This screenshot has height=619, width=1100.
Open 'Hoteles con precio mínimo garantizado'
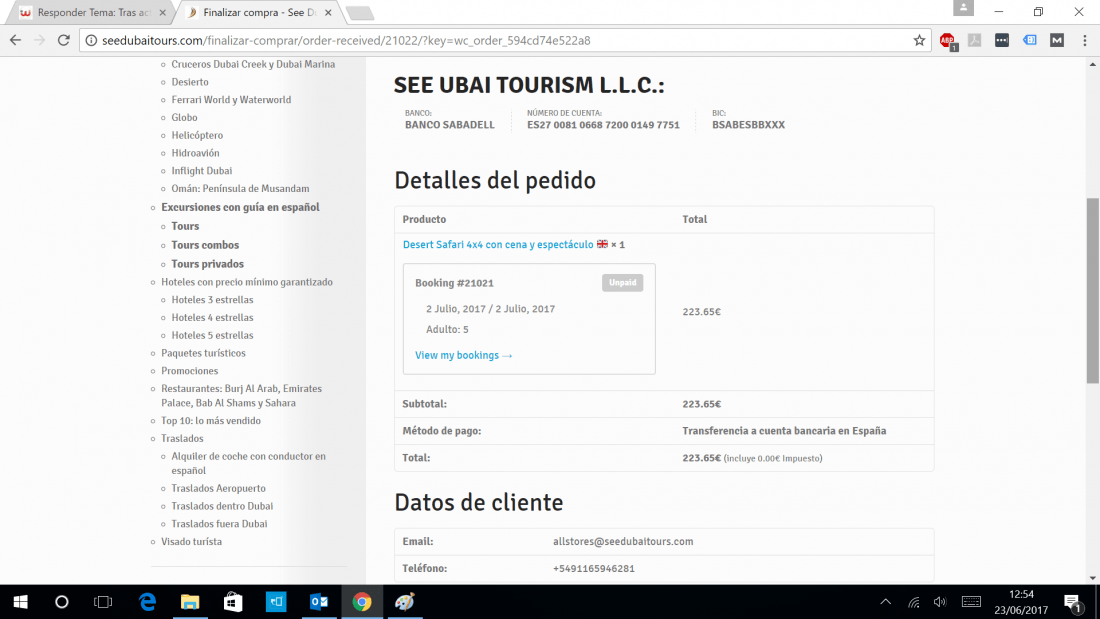coord(247,282)
